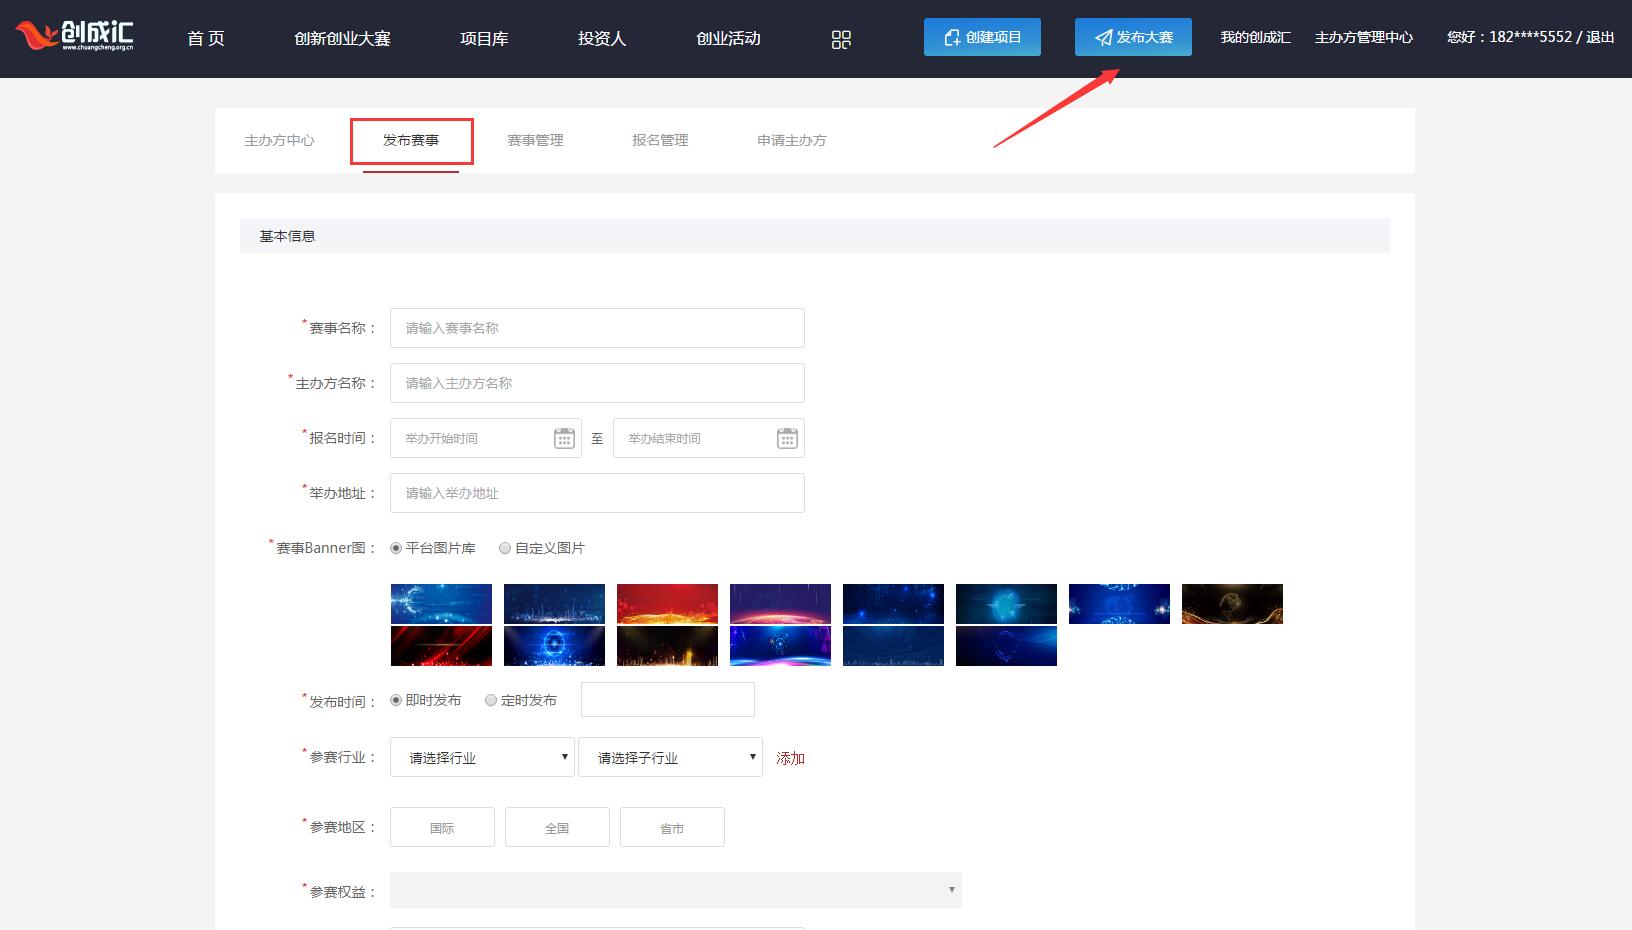Open the start date calendar icon

click(564, 438)
